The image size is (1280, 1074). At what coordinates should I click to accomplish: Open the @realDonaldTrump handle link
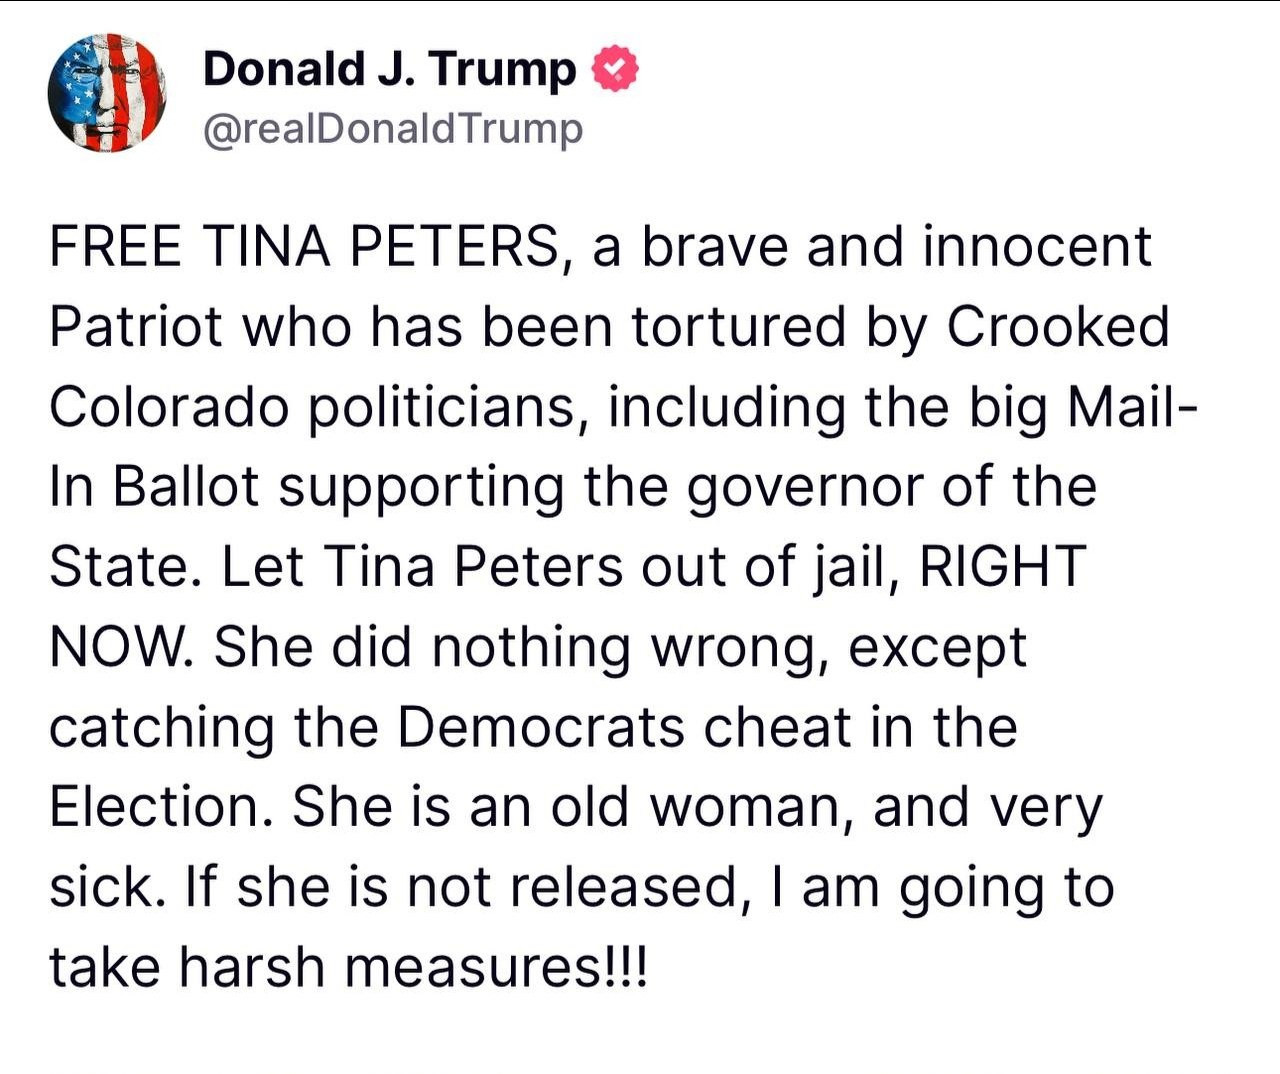pyautogui.click(x=392, y=129)
